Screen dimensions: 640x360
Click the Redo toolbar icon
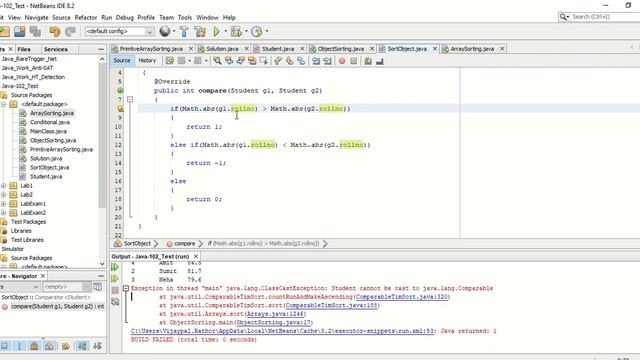pos(70,31)
